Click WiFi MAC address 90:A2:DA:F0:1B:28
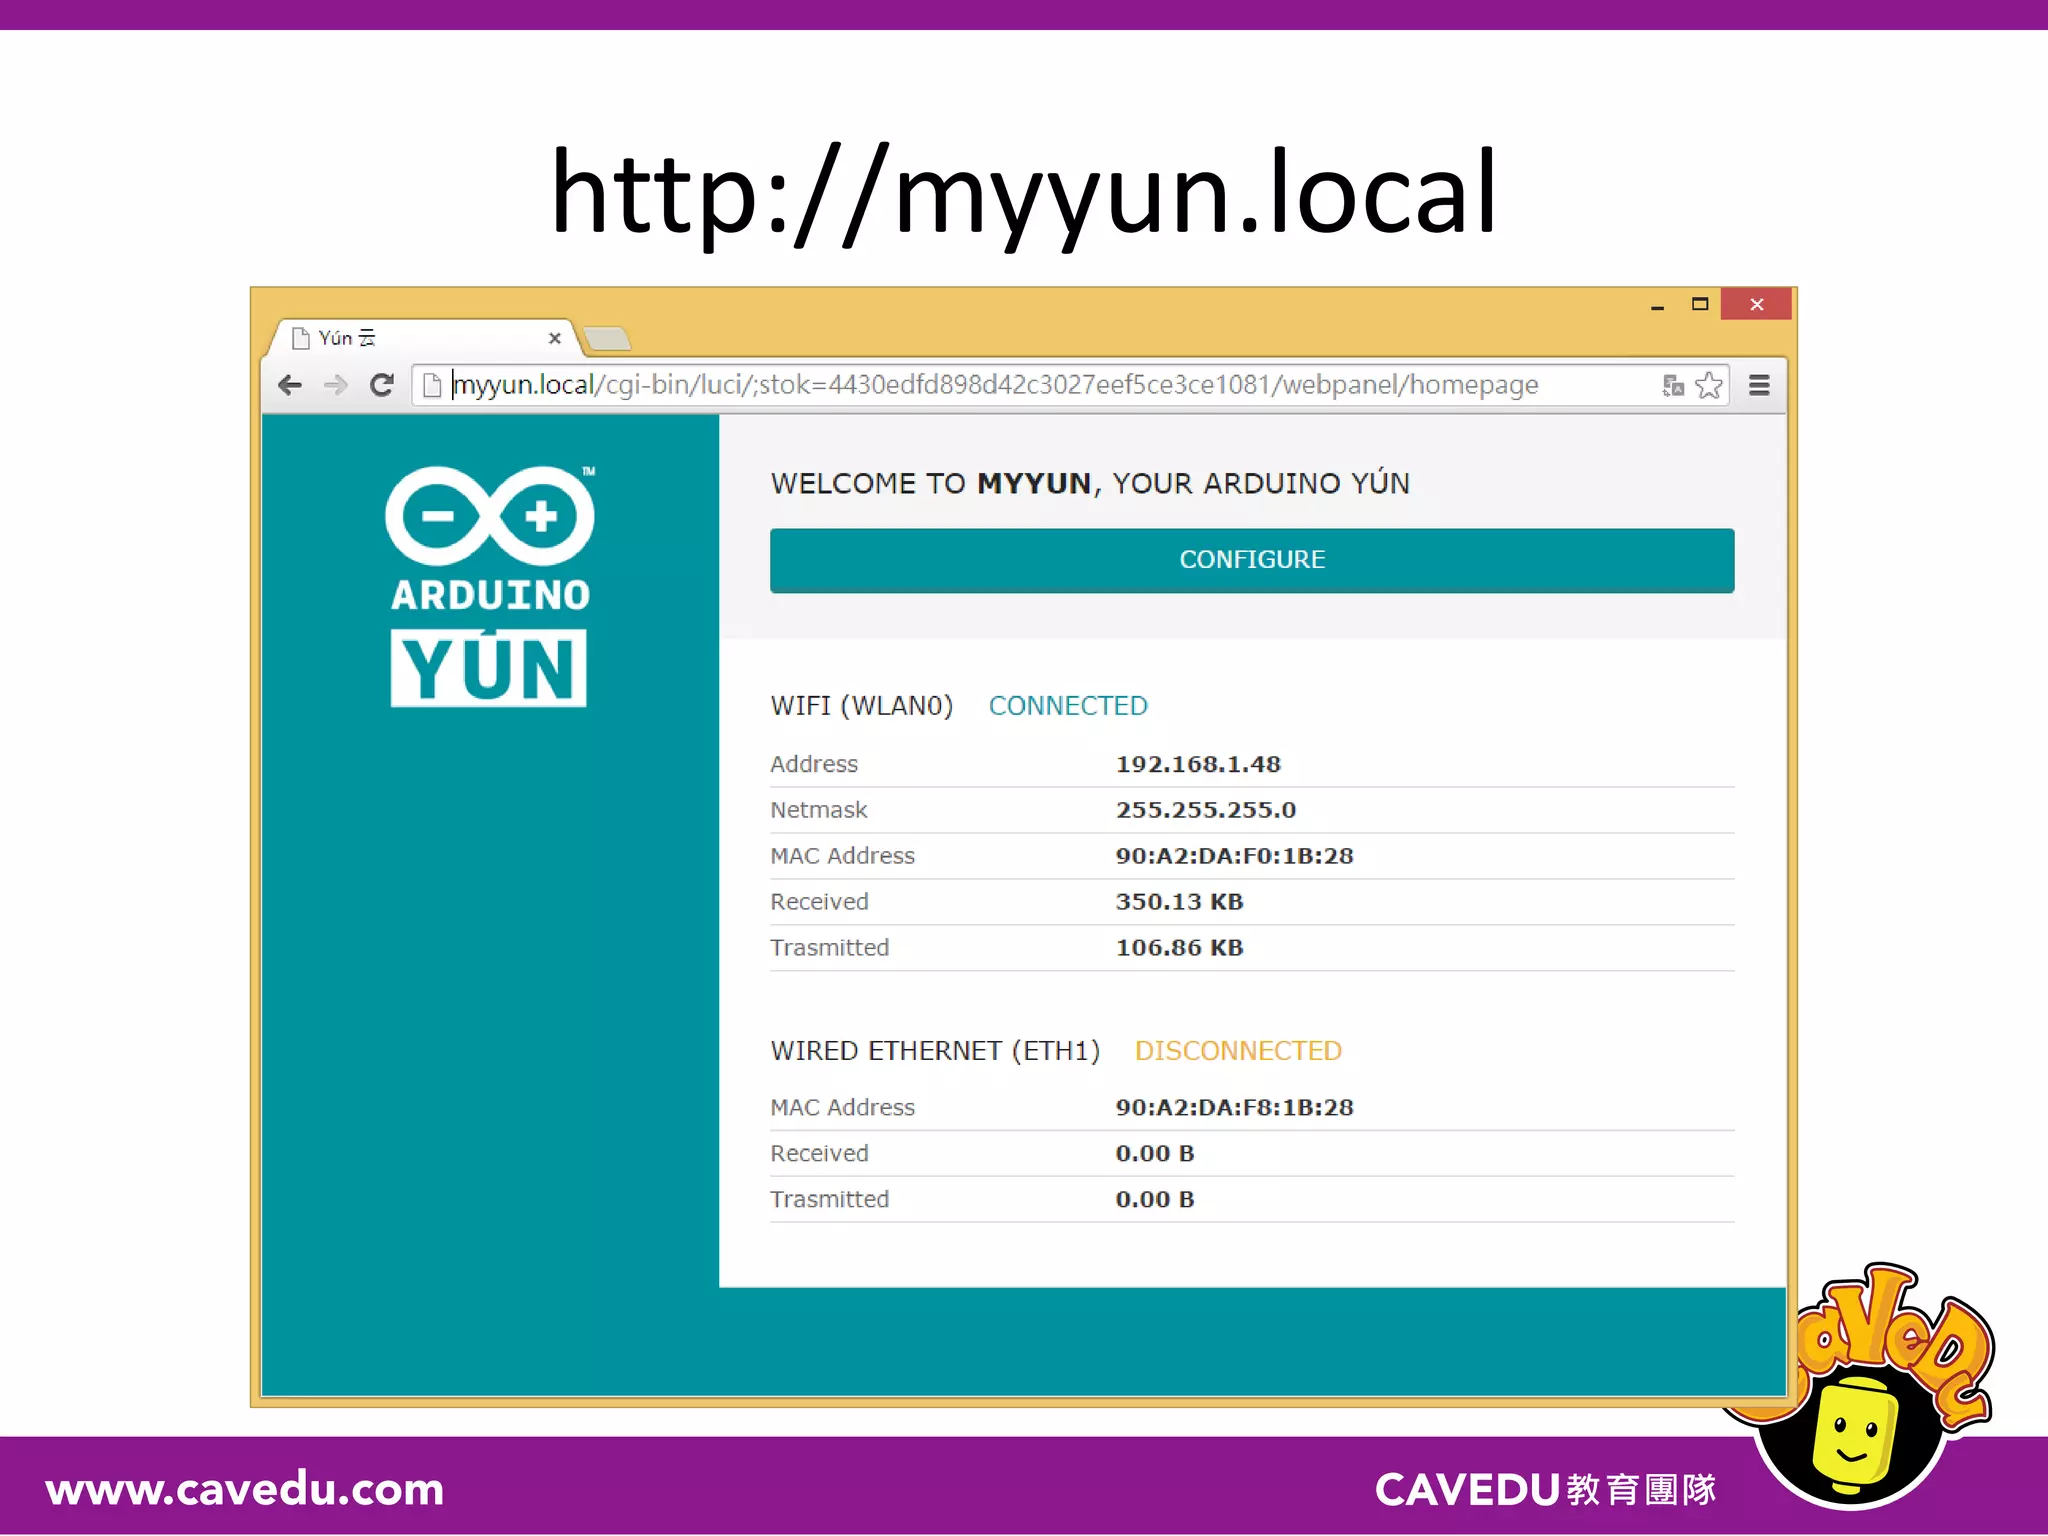 click(x=1234, y=856)
